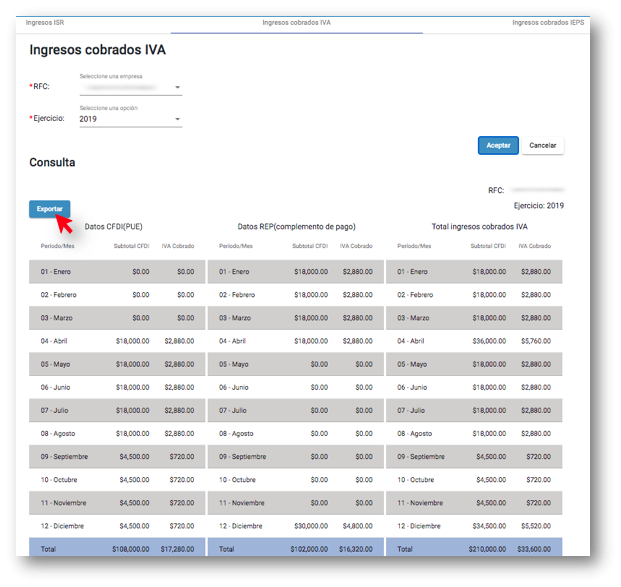The width and height of the screenshot is (621, 587).
Task: Select 07 - Julio row in REP table
Action: (295, 410)
